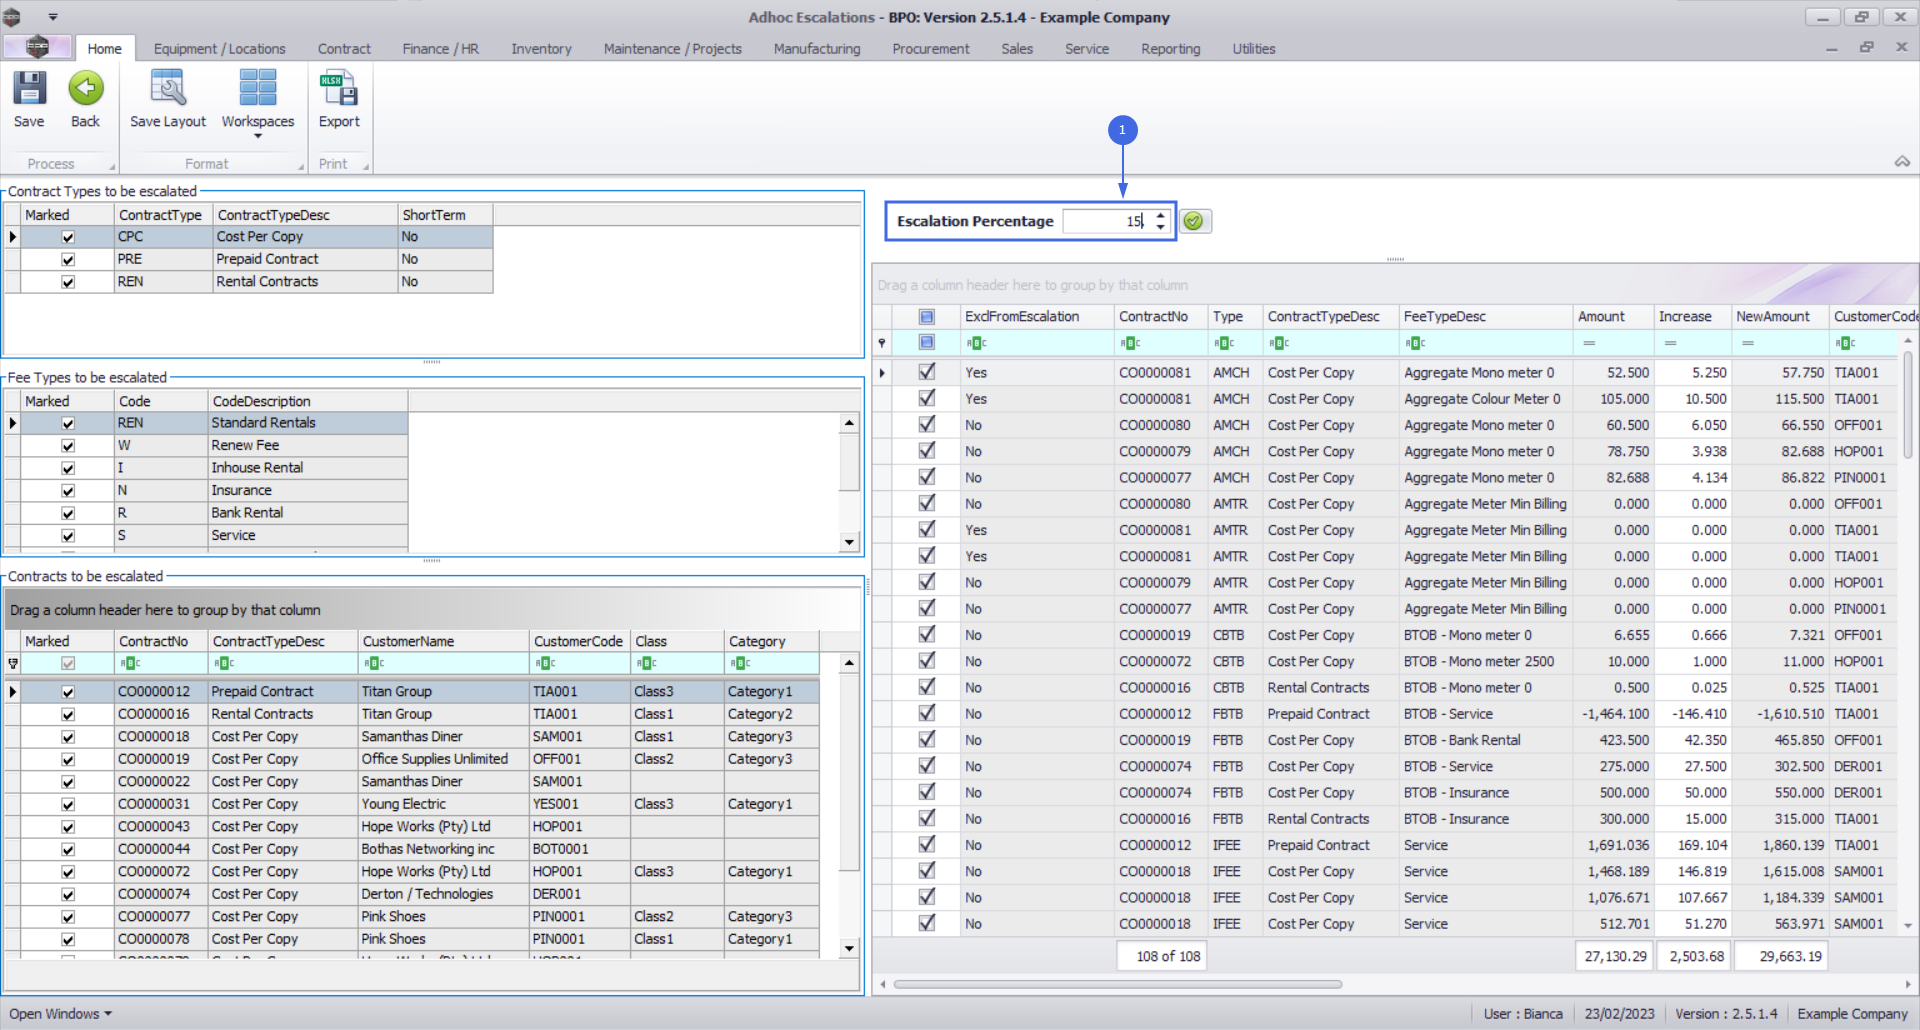1920x1030 pixels.
Task: Open the Finance / HR ribbon tab
Action: (x=440, y=49)
